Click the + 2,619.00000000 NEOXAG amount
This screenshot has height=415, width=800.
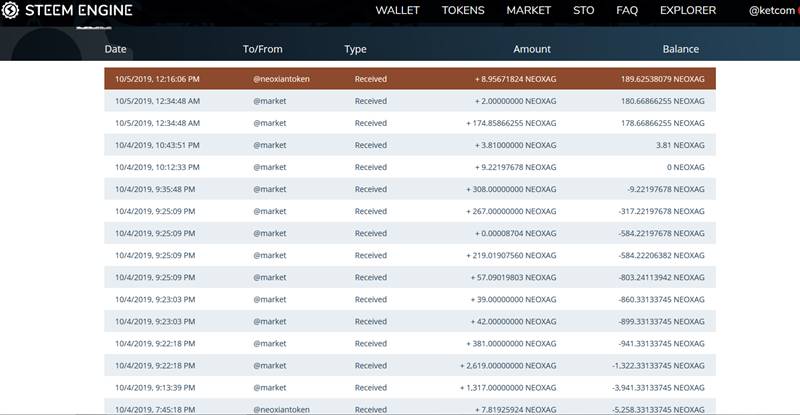508,364
